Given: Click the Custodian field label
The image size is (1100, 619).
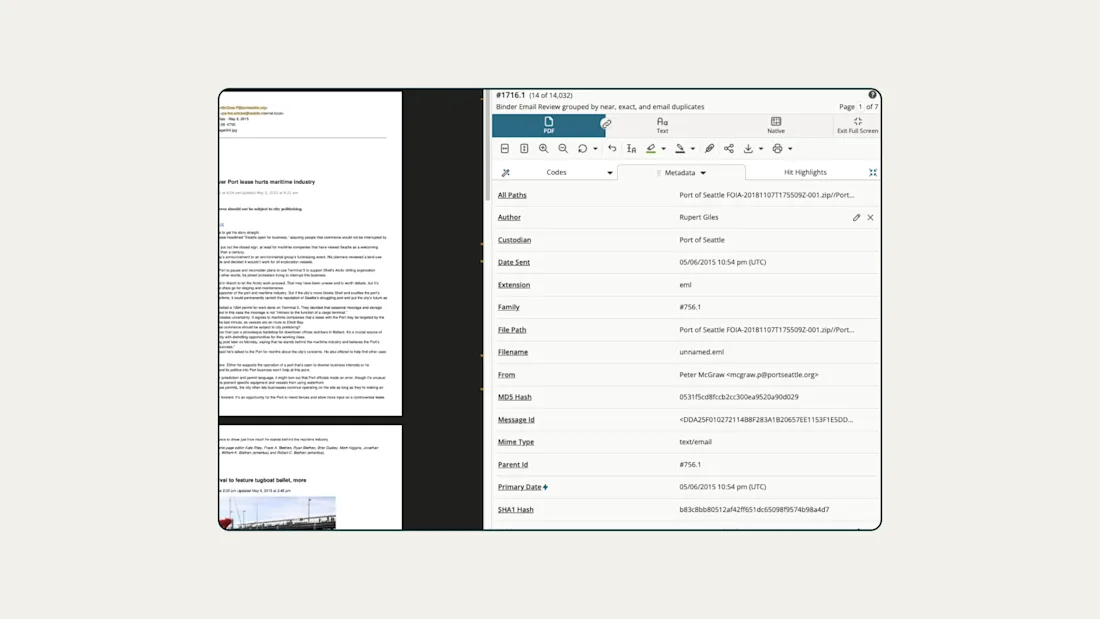Looking at the screenshot, I should pos(514,240).
